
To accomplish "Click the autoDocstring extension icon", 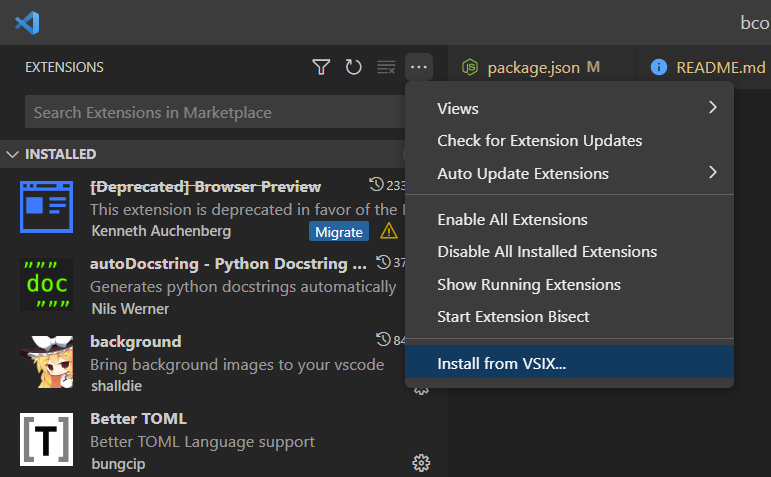I will tap(46, 284).
